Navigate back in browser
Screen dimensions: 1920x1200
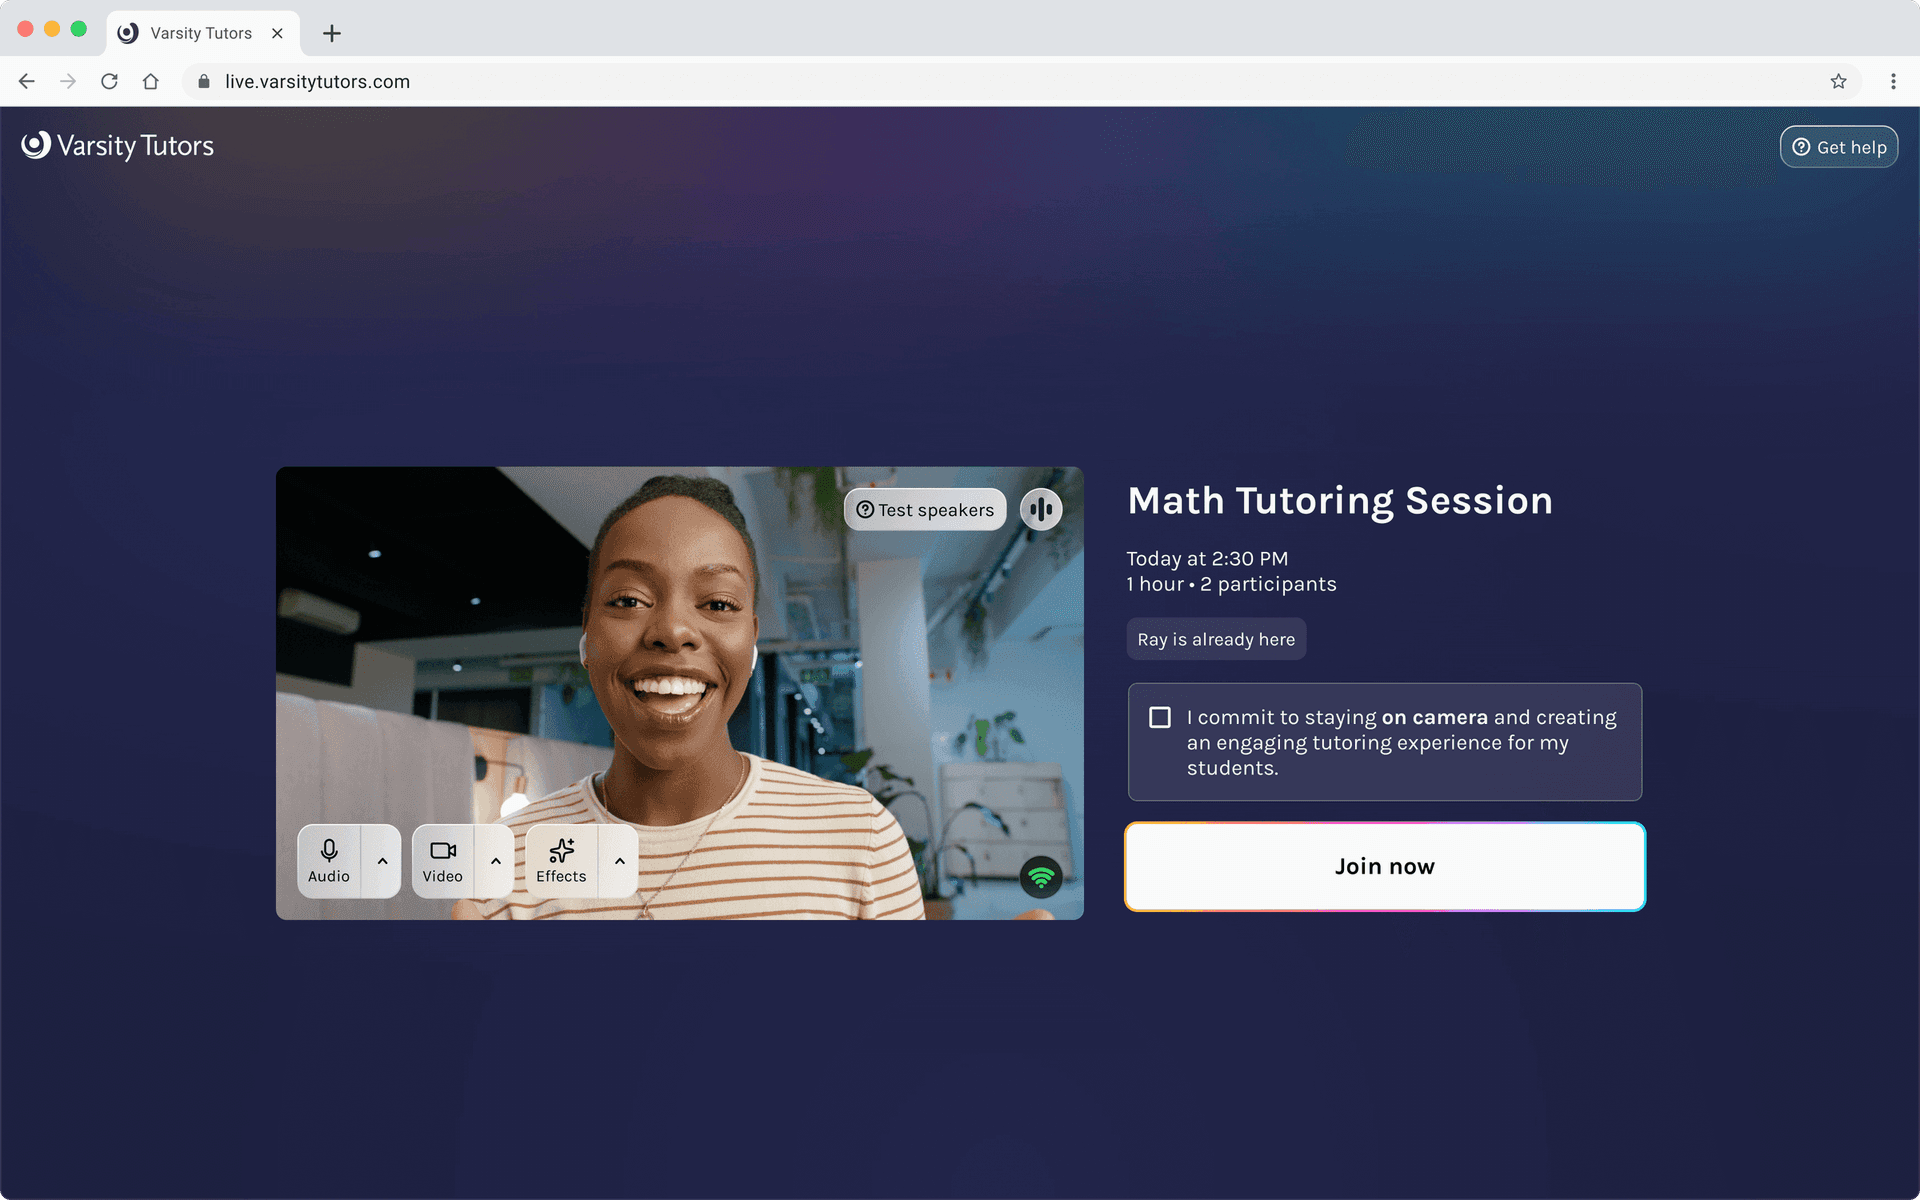pyautogui.click(x=27, y=82)
